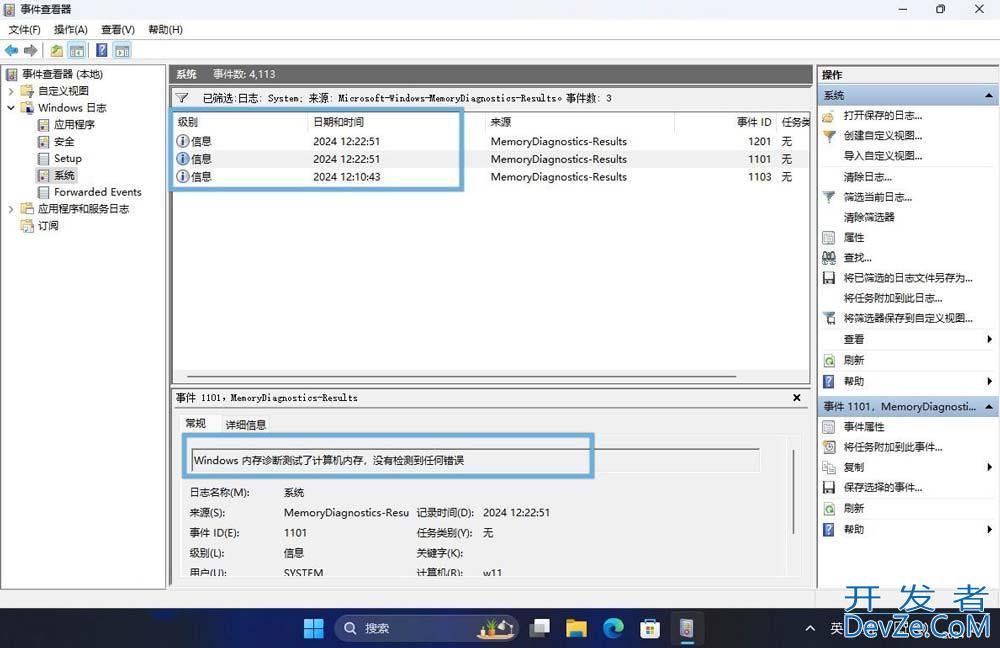
Task: Collapse the 系统 actions section
Action: 989,96
